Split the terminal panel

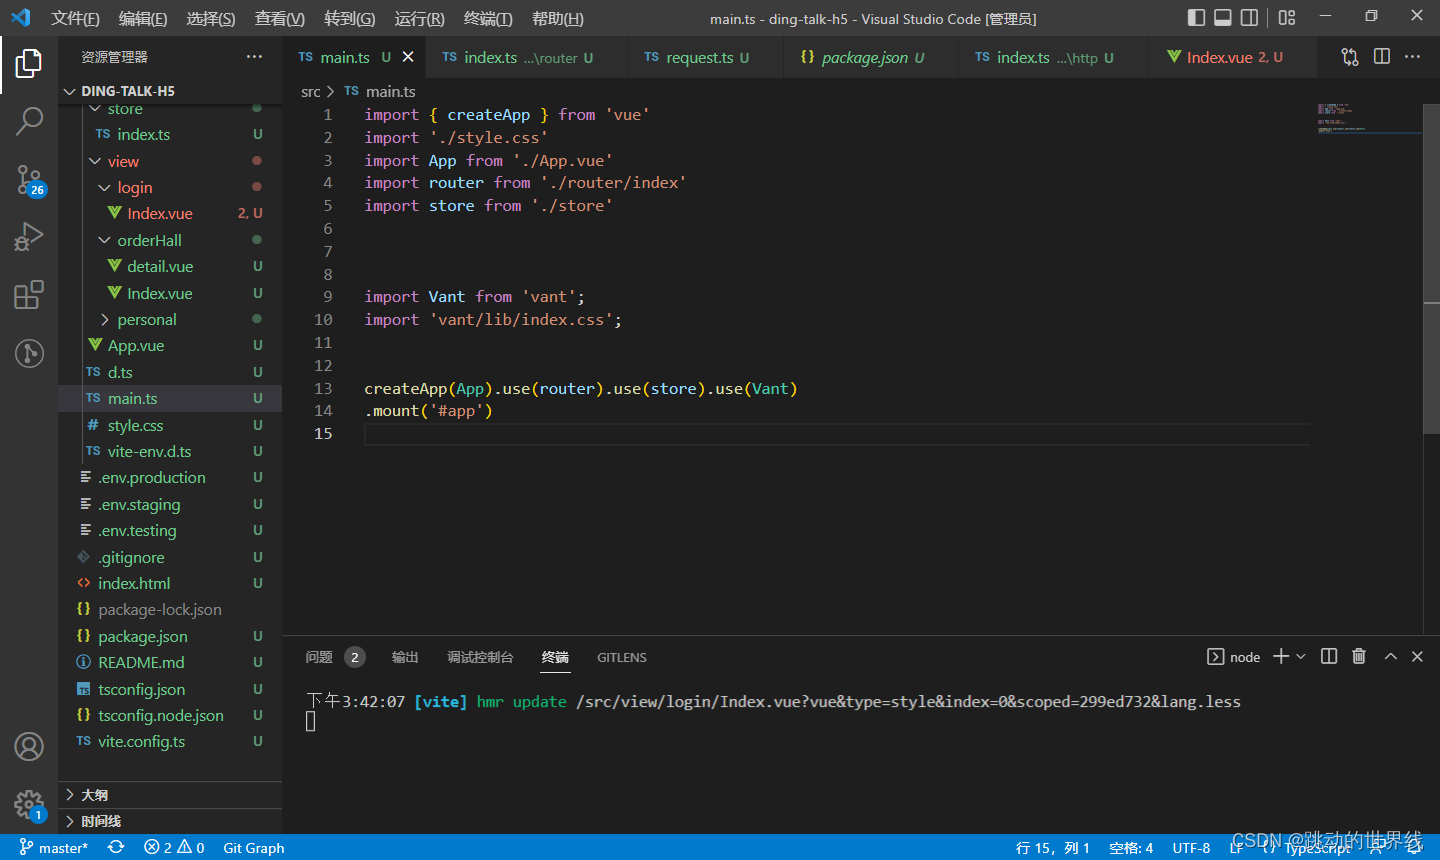tap(1329, 656)
